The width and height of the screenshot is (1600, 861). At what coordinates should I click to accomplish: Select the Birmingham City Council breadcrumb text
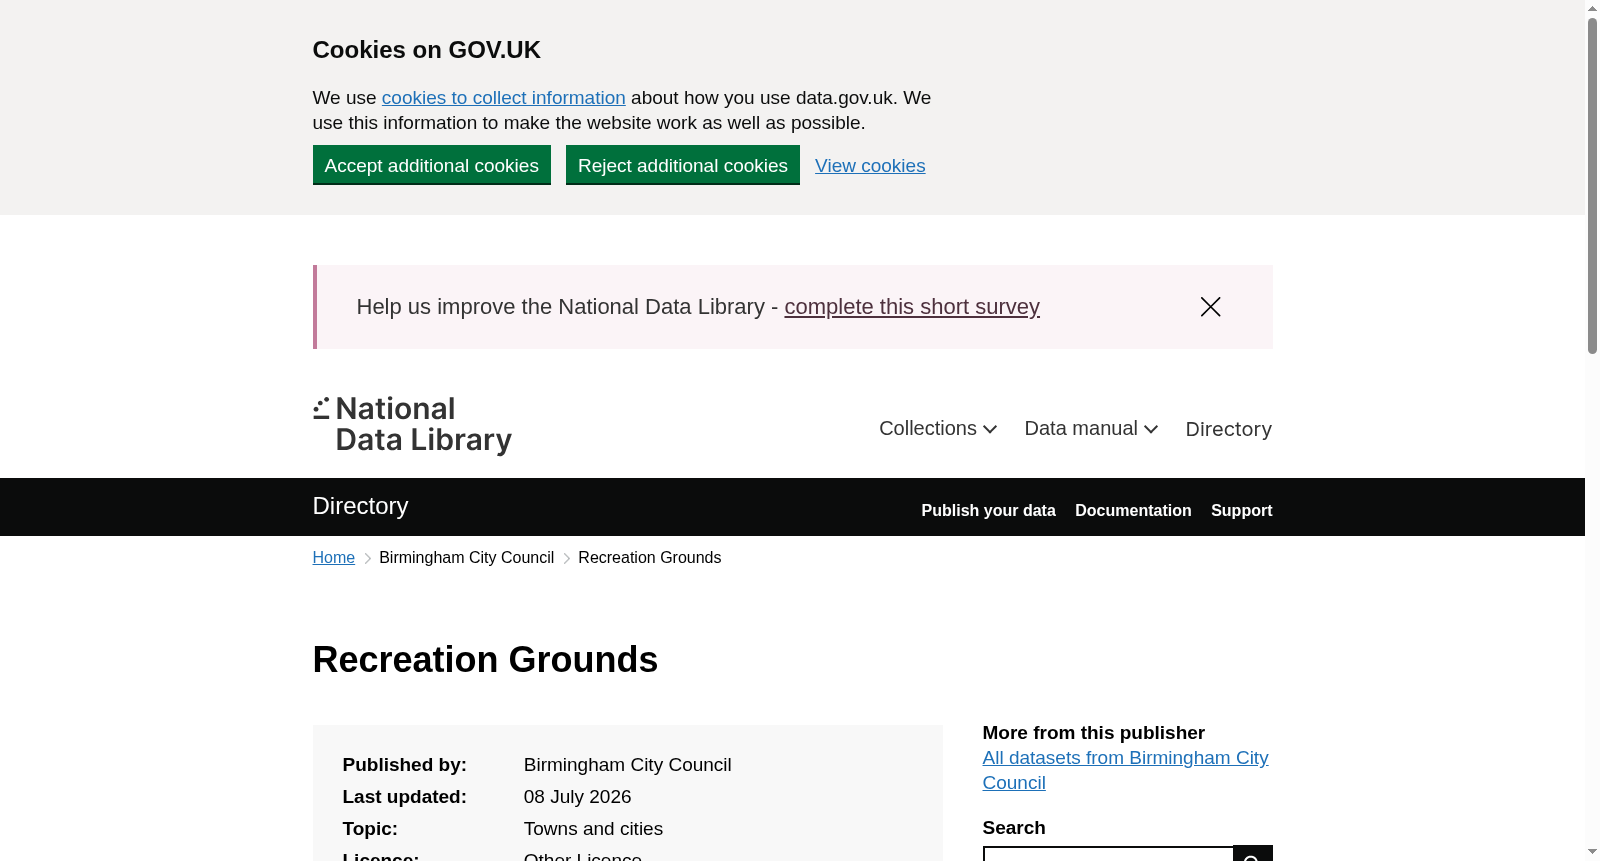click(x=466, y=558)
